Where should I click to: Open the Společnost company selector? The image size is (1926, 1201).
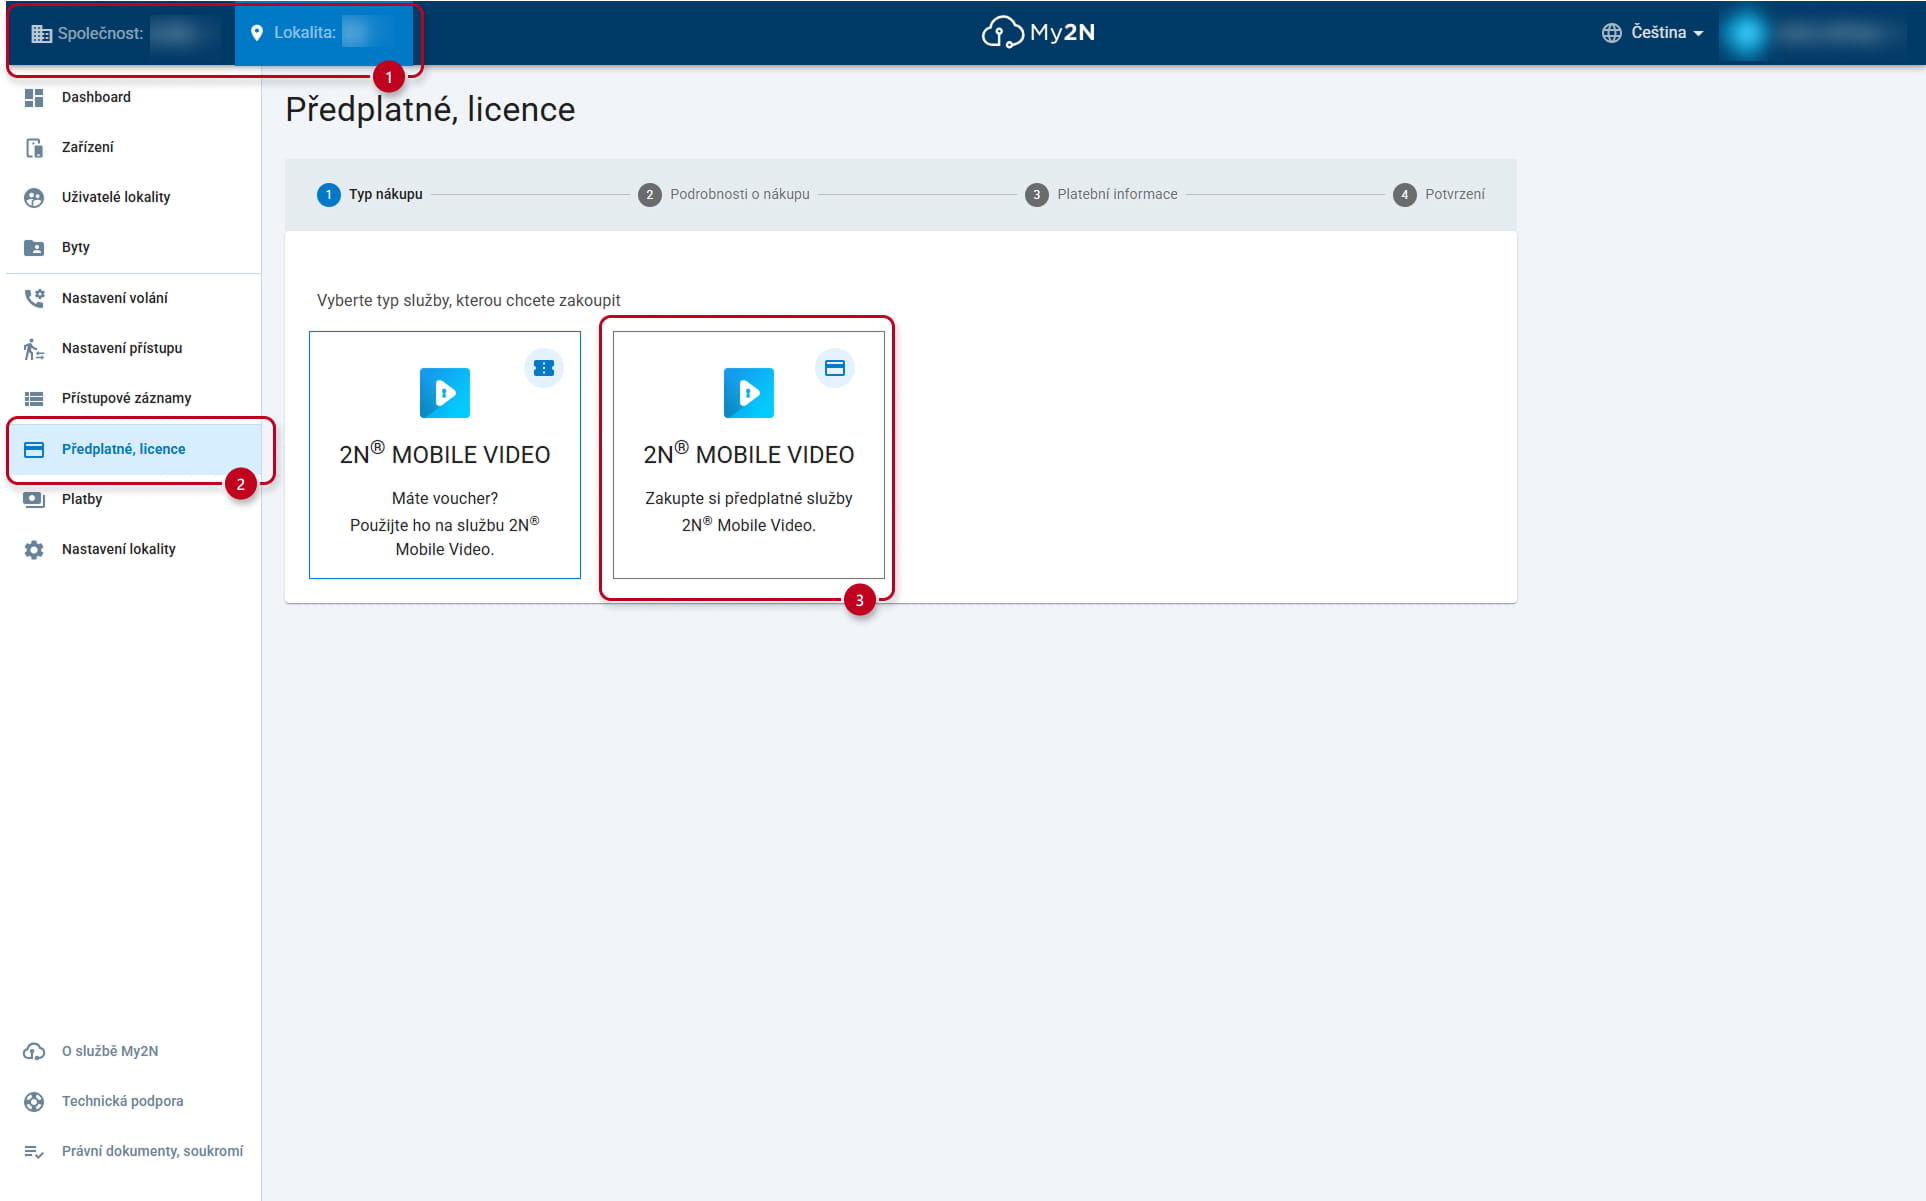(124, 33)
